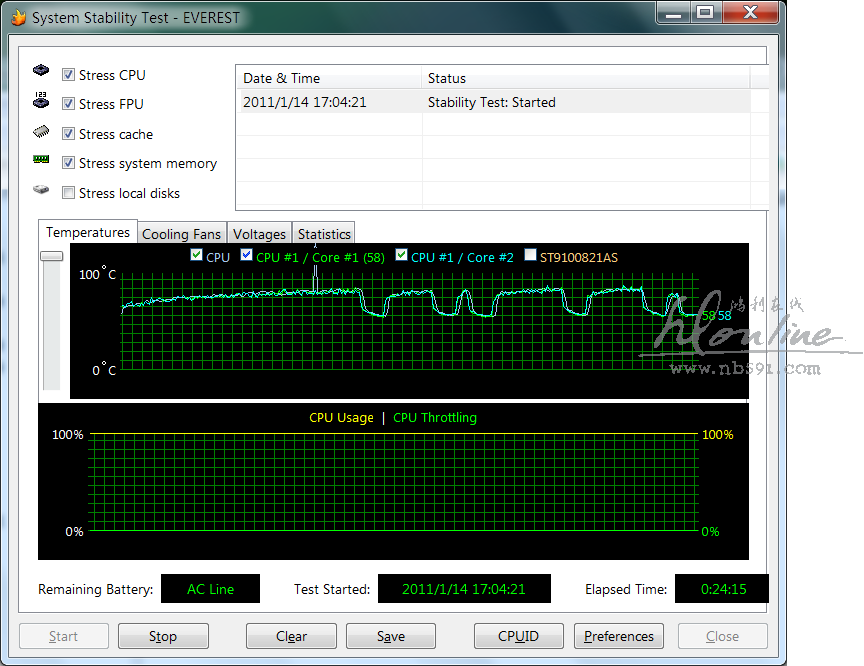Click the Clear button
The height and width of the screenshot is (666, 864).
[291, 636]
